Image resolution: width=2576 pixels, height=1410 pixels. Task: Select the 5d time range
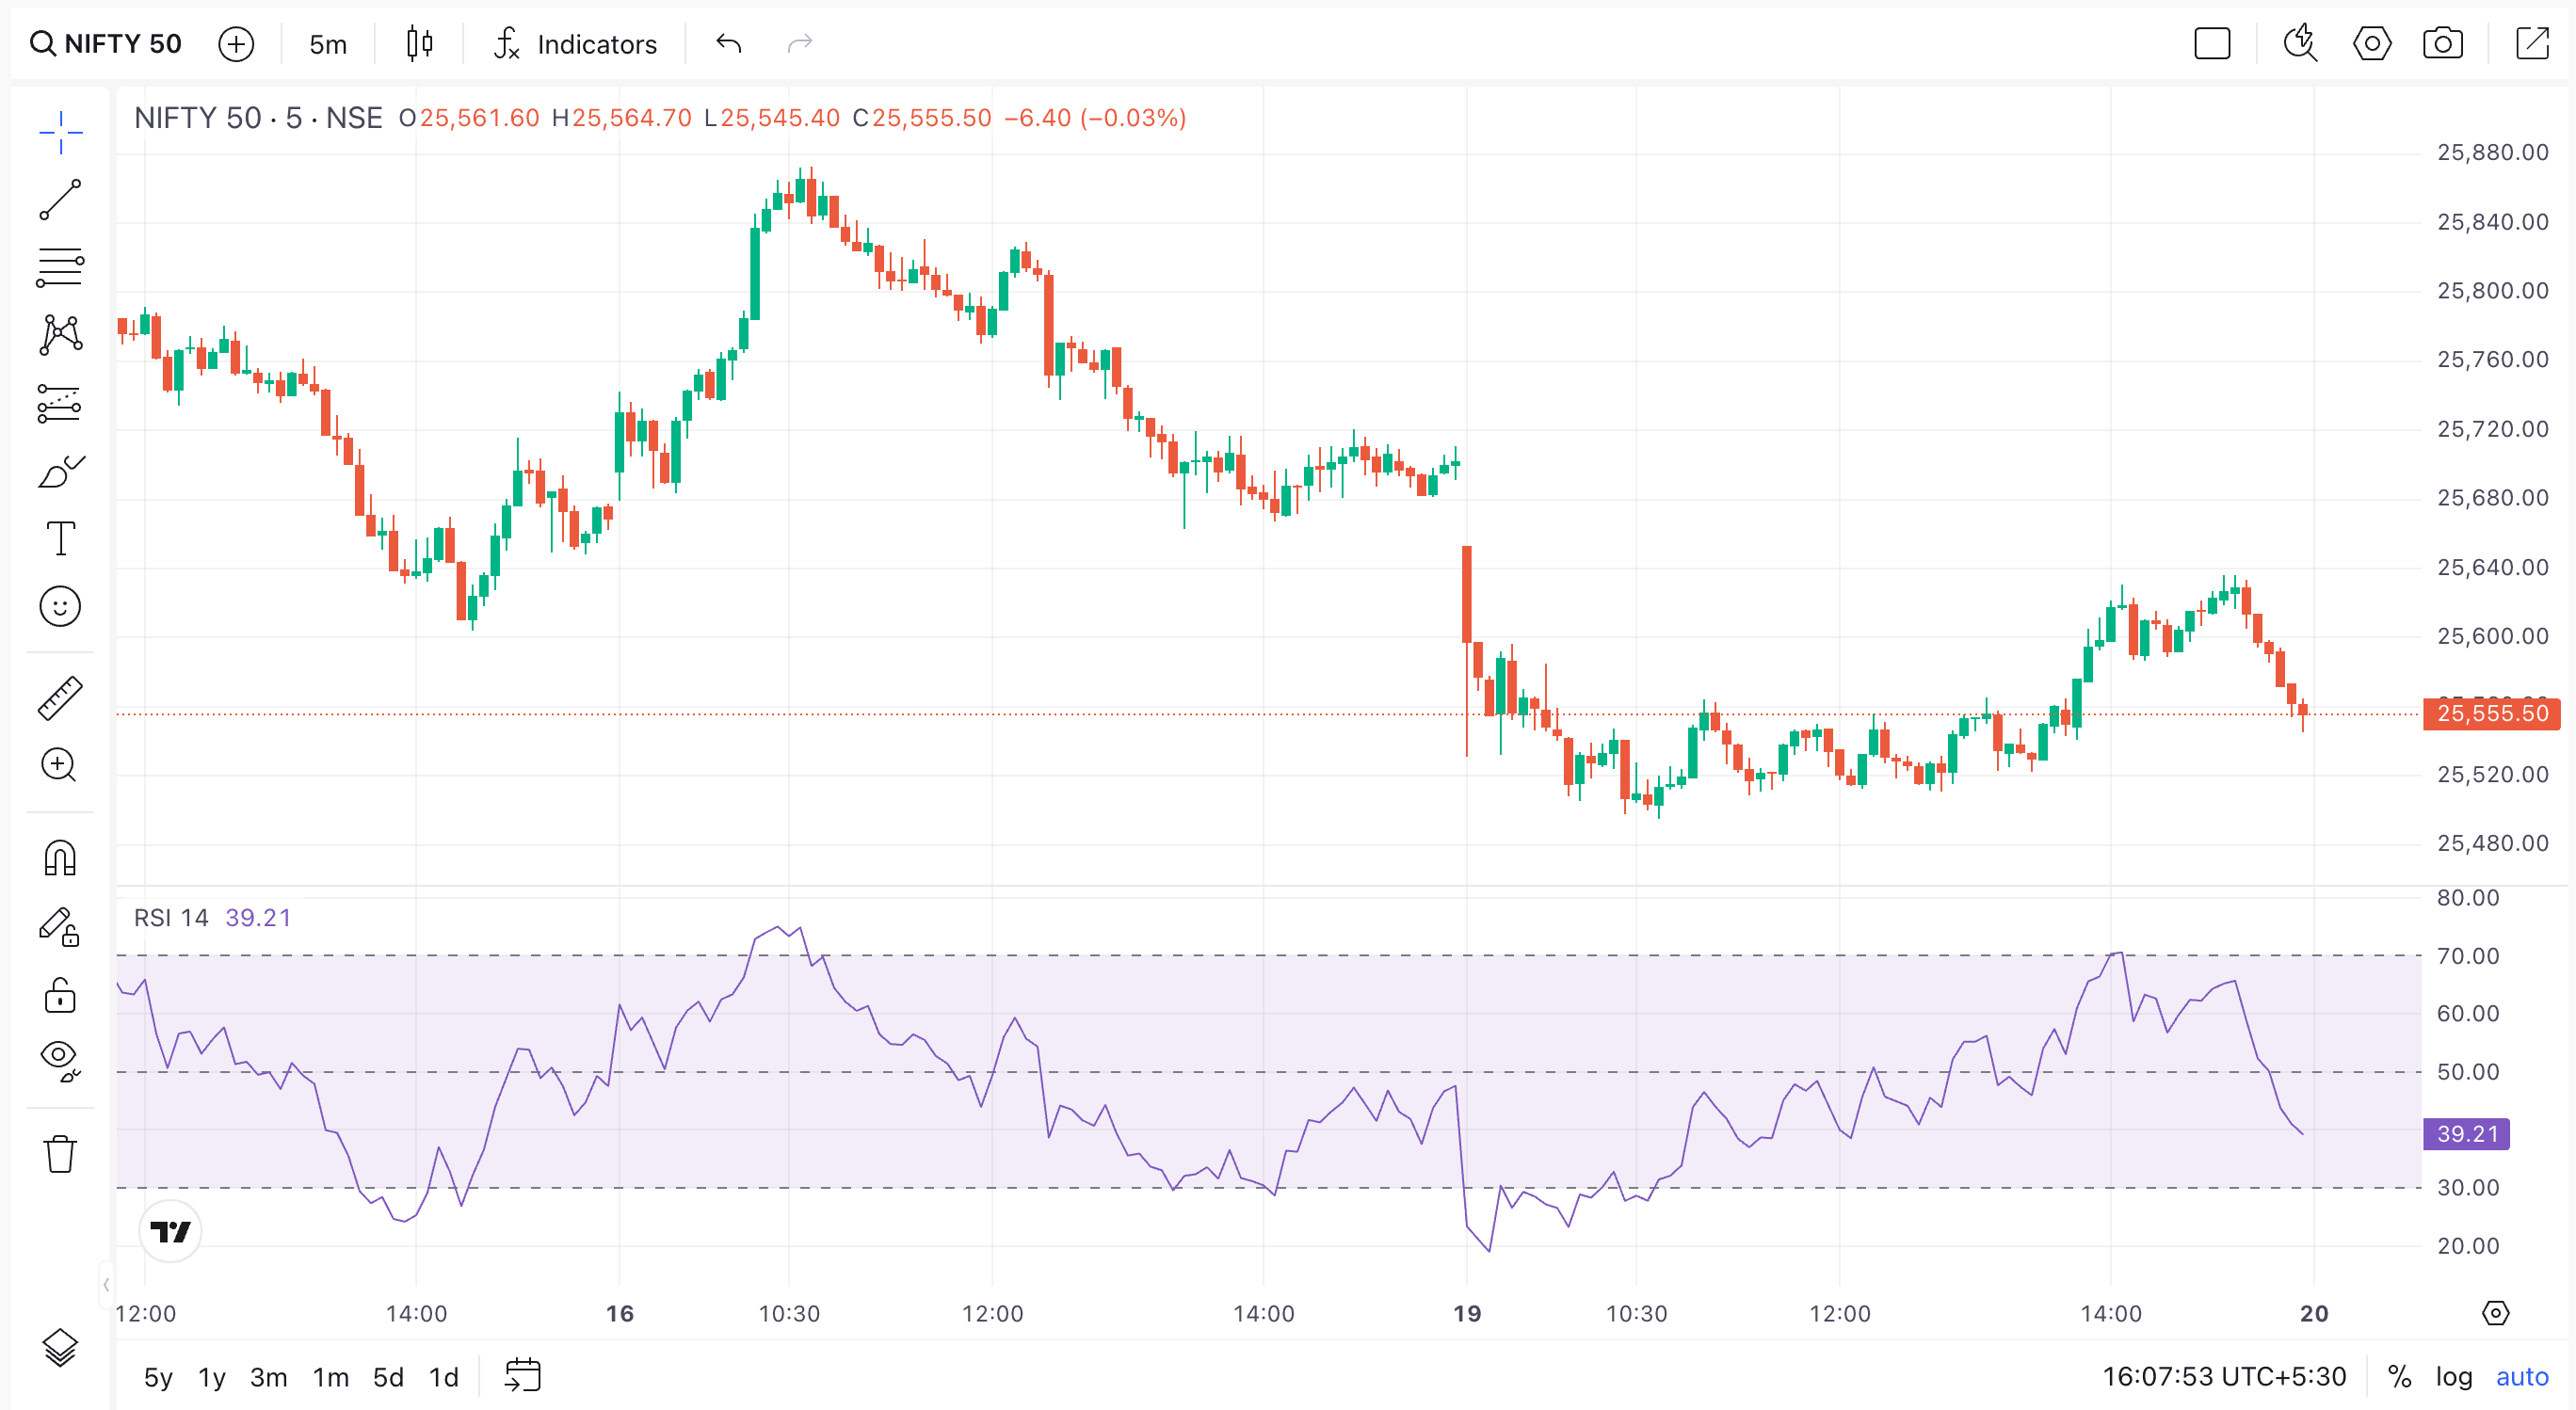click(388, 1377)
